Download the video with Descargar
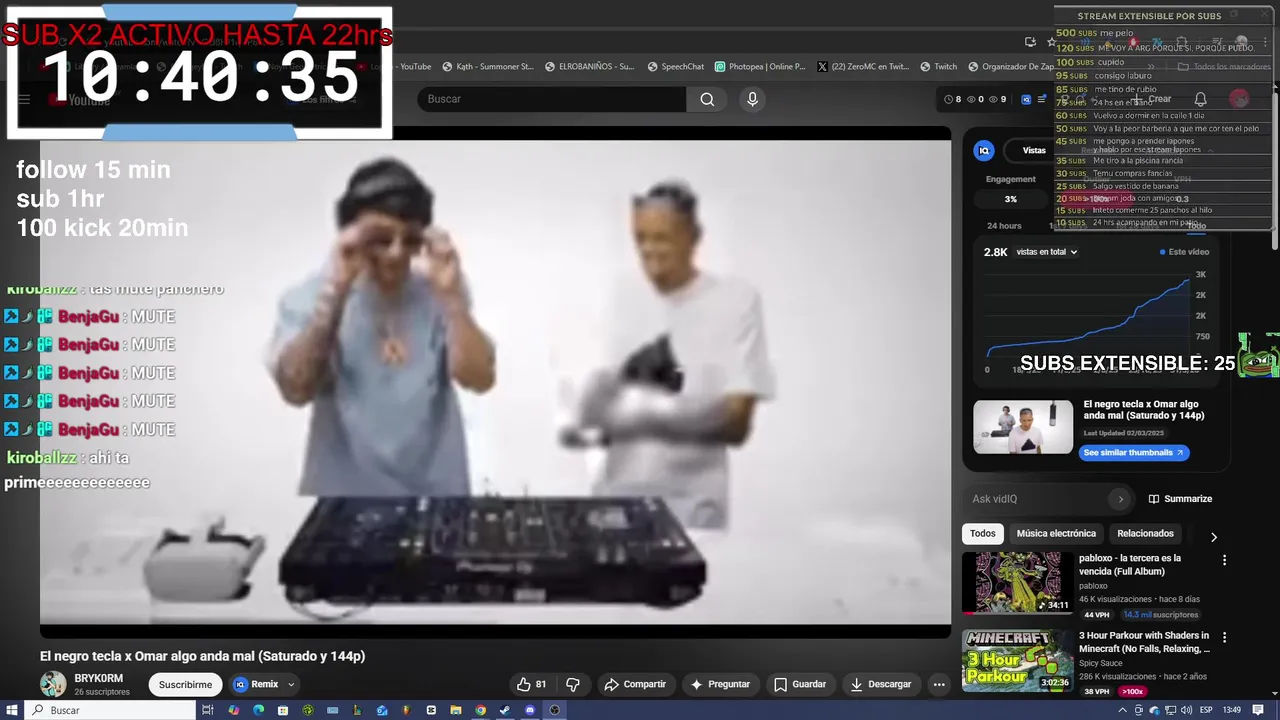 pyautogui.click(x=881, y=684)
